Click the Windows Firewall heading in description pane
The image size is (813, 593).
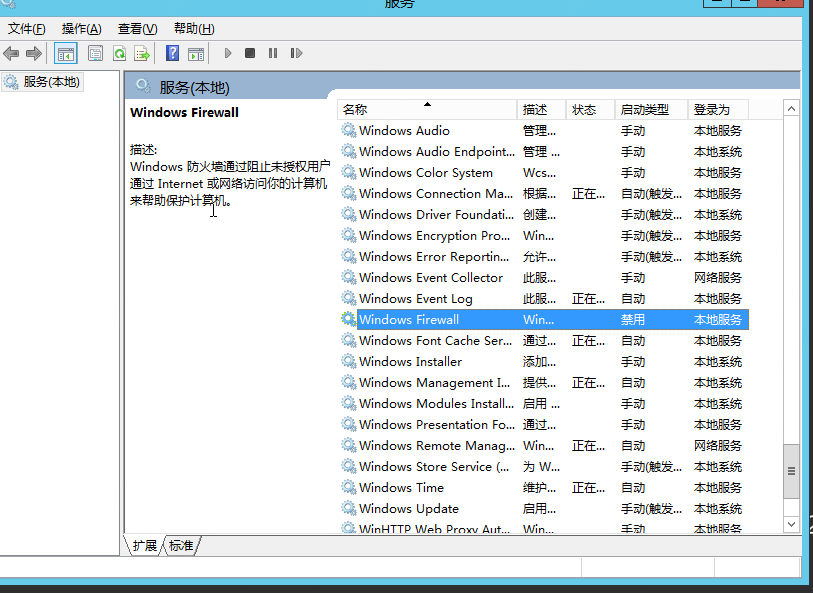click(184, 112)
